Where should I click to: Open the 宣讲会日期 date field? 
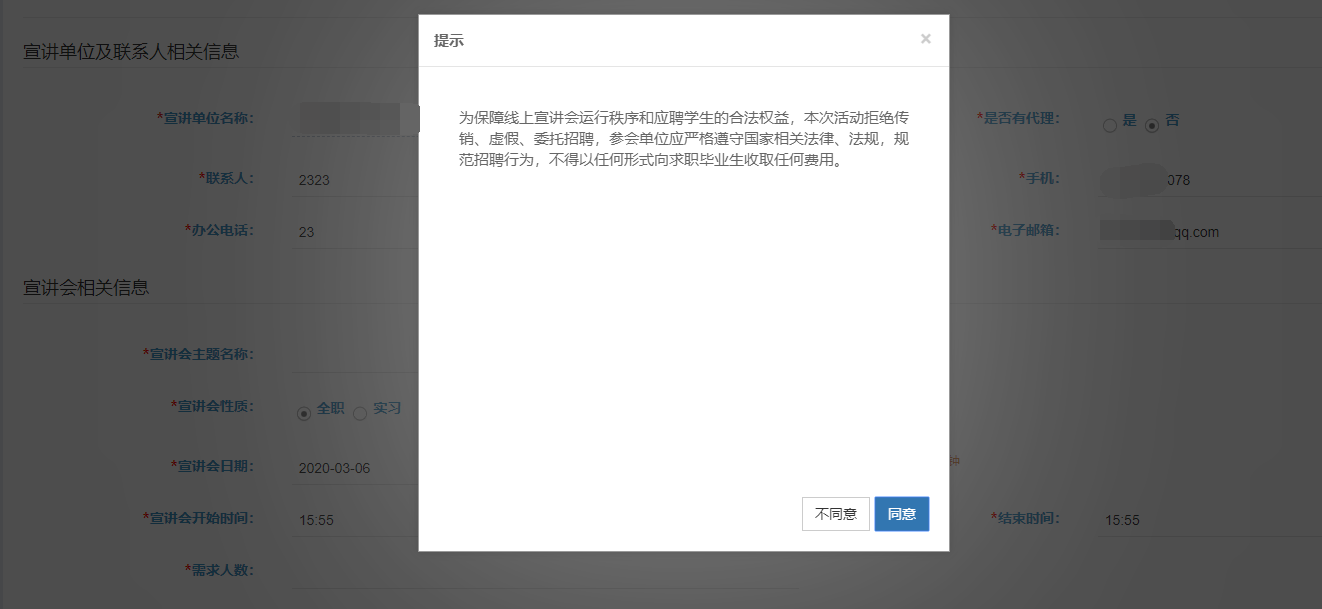(x=355, y=468)
